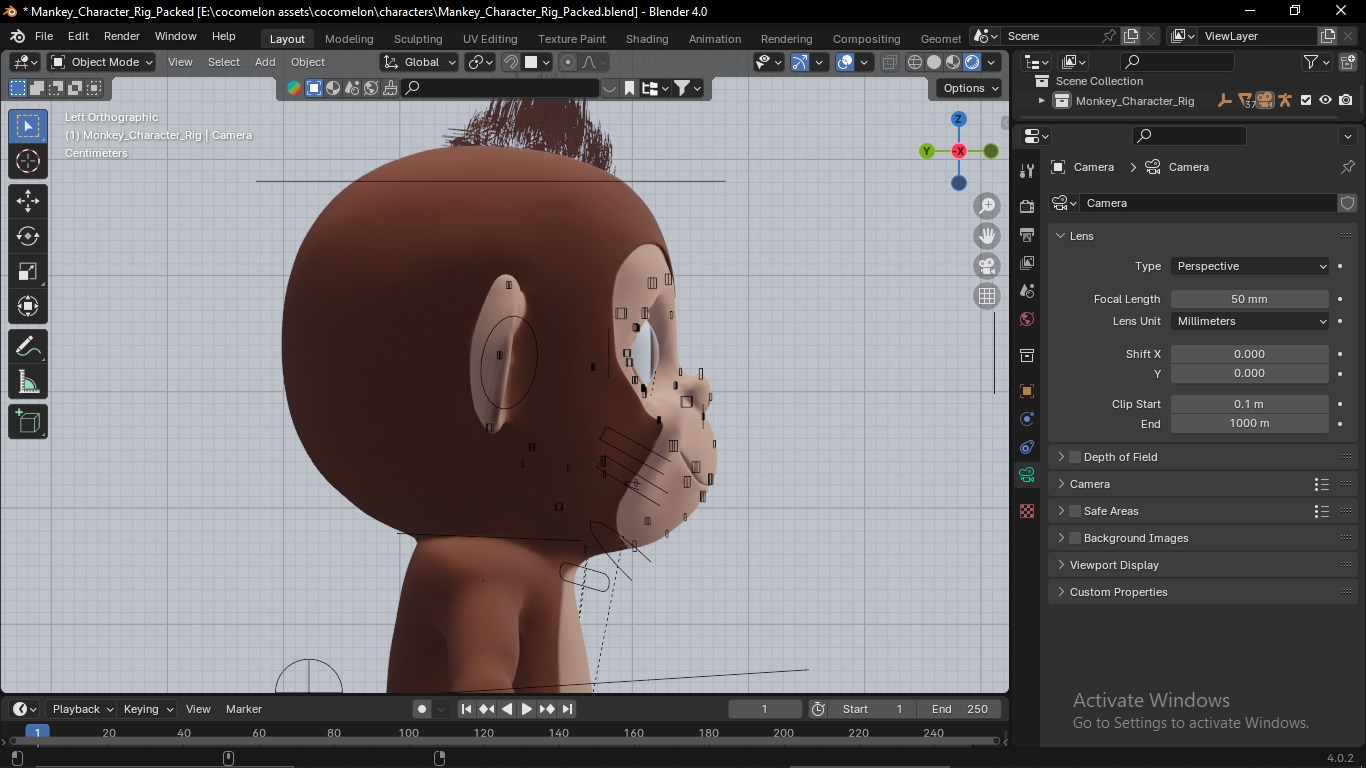Open the File menu
The width and height of the screenshot is (1366, 768).
pos(44,36)
